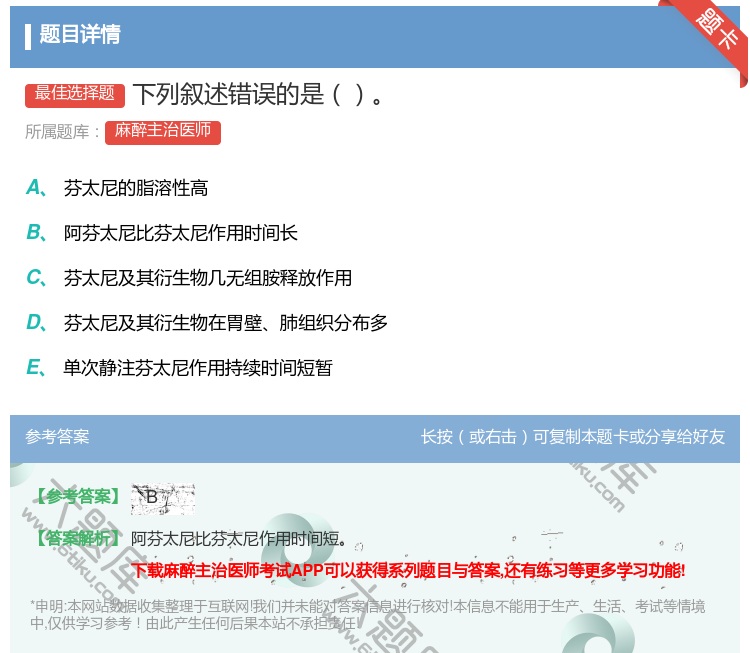Screen dimensions: 750x653
Task: Click the green 【答案解析】 label
Action: pos(76,540)
